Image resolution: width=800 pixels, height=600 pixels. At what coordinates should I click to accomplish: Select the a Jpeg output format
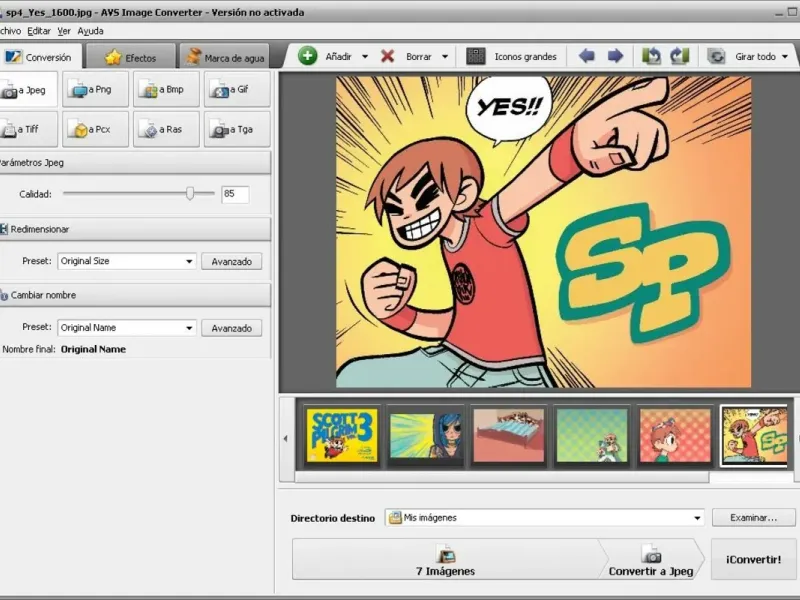point(28,90)
